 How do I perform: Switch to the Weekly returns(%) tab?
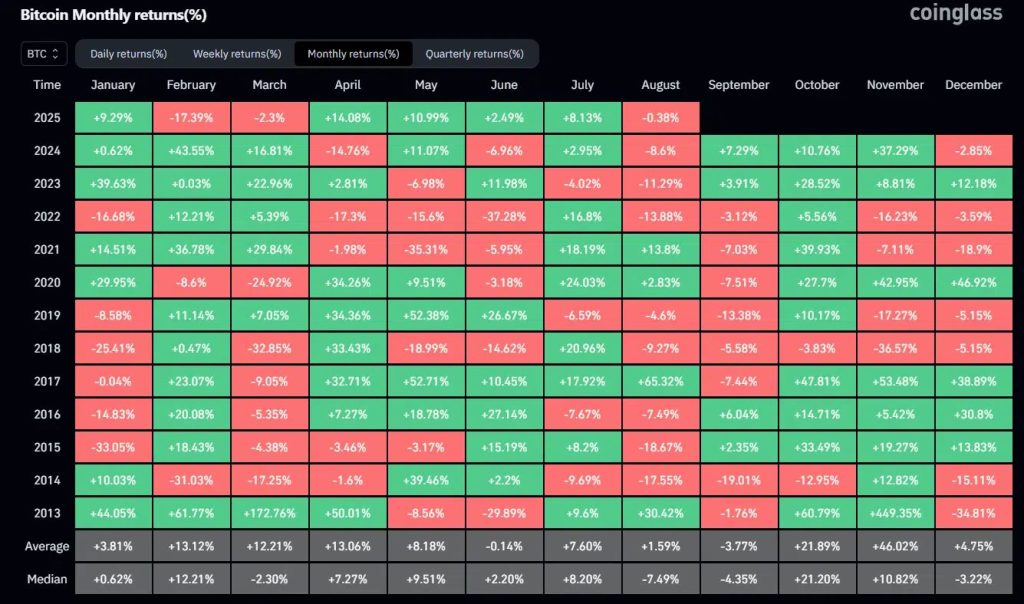[236, 53]
